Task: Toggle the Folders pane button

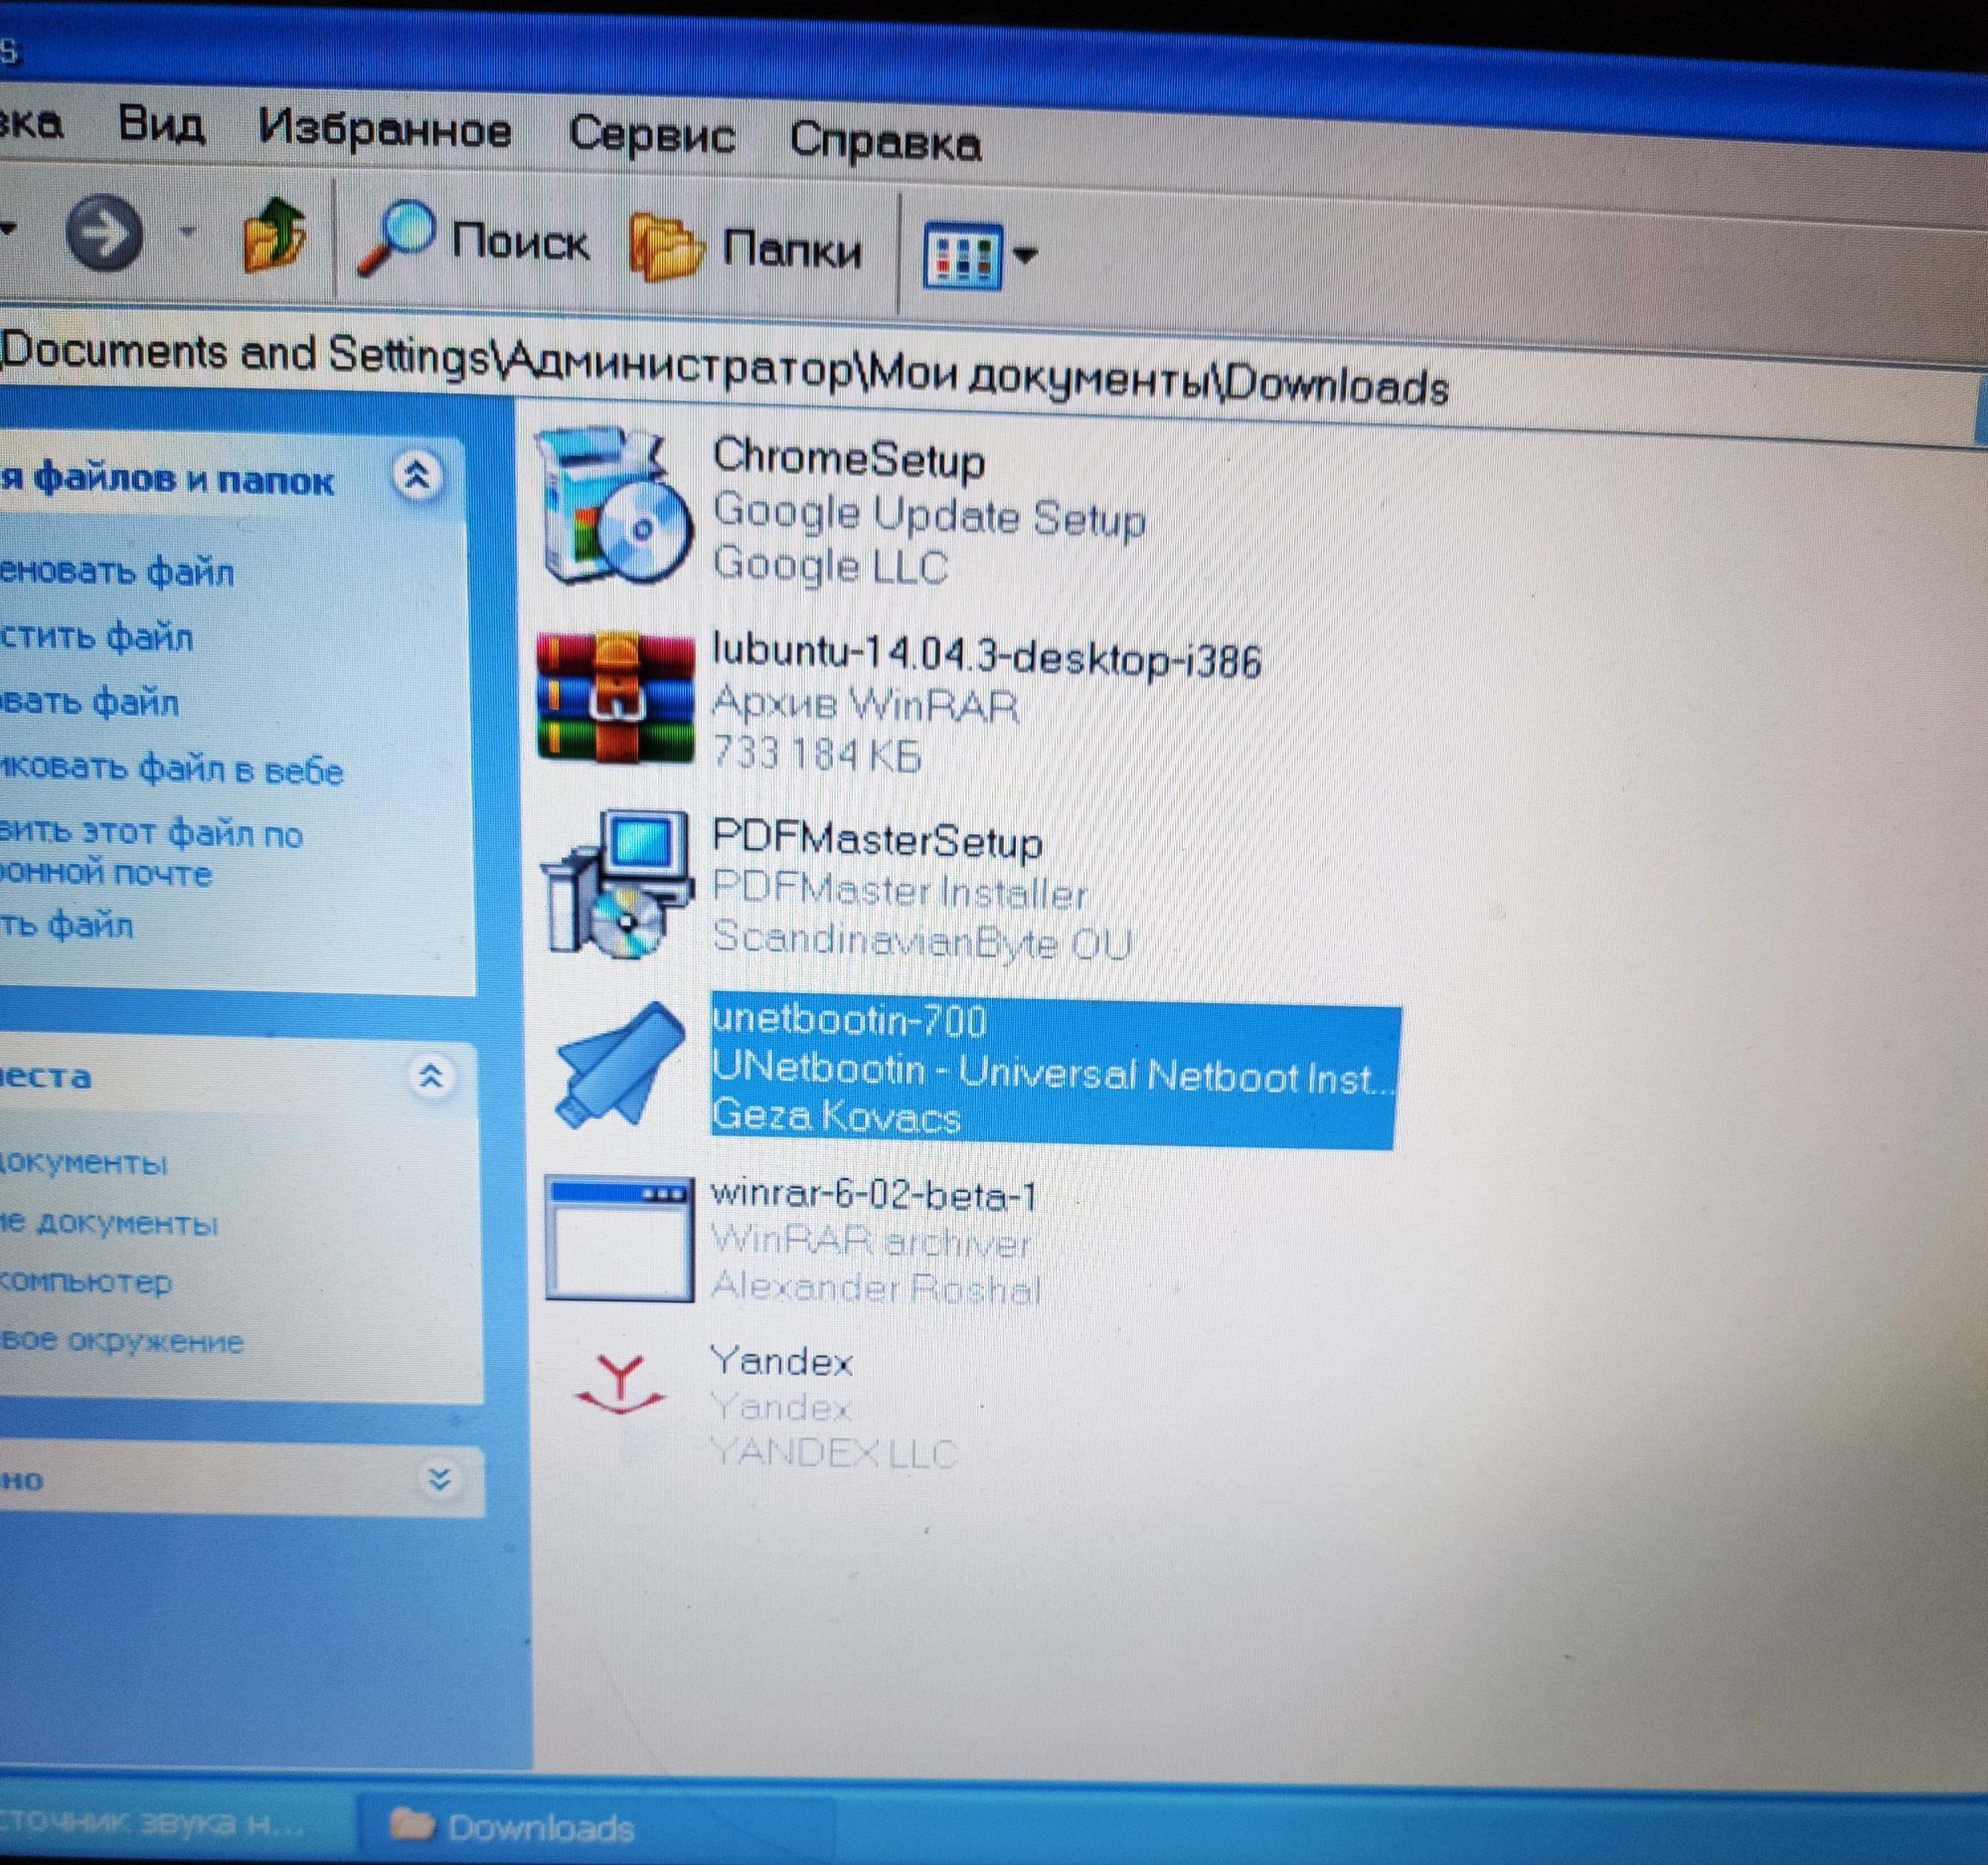Action: coord(746,247)
